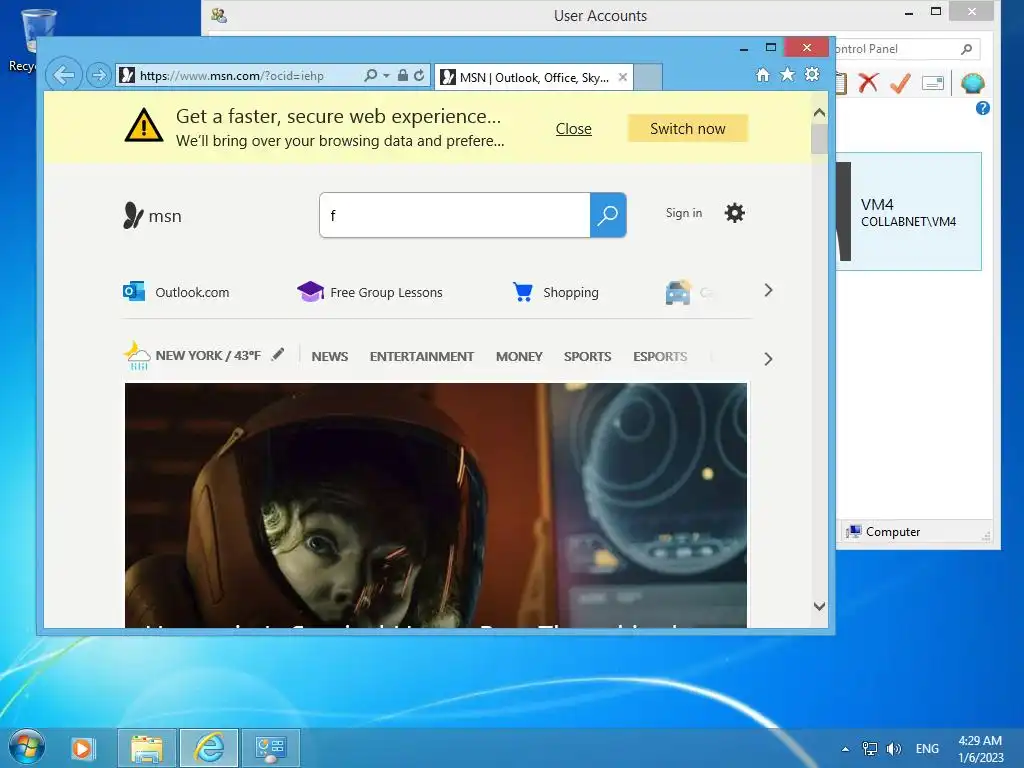This screenshot has height=768, width=1024.
Task: Click the msn butterfly logo
Action: click(x=152, y=216)
